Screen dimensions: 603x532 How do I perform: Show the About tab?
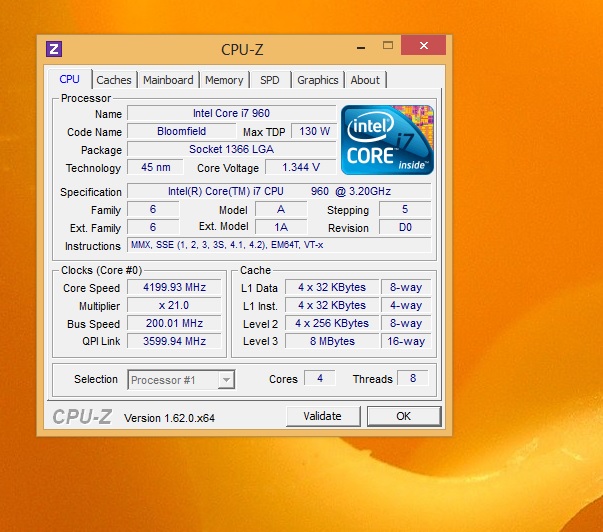click(x=365, y=80)
